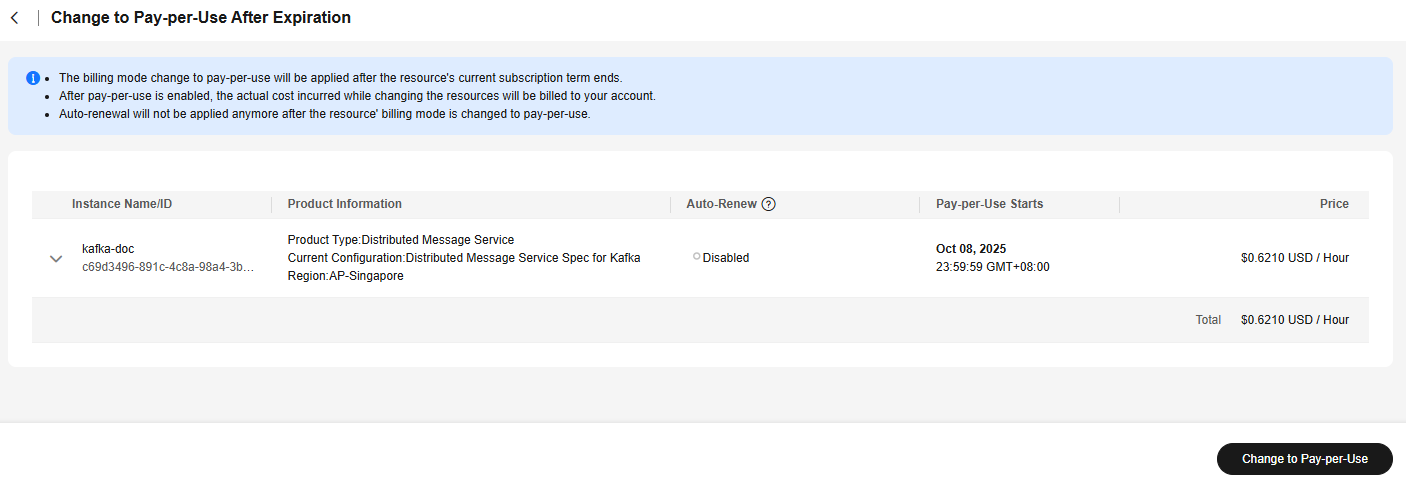This screenshot has height=484, width=1406.
Task: Select the kafka-doc instance name
Action: 108,249
